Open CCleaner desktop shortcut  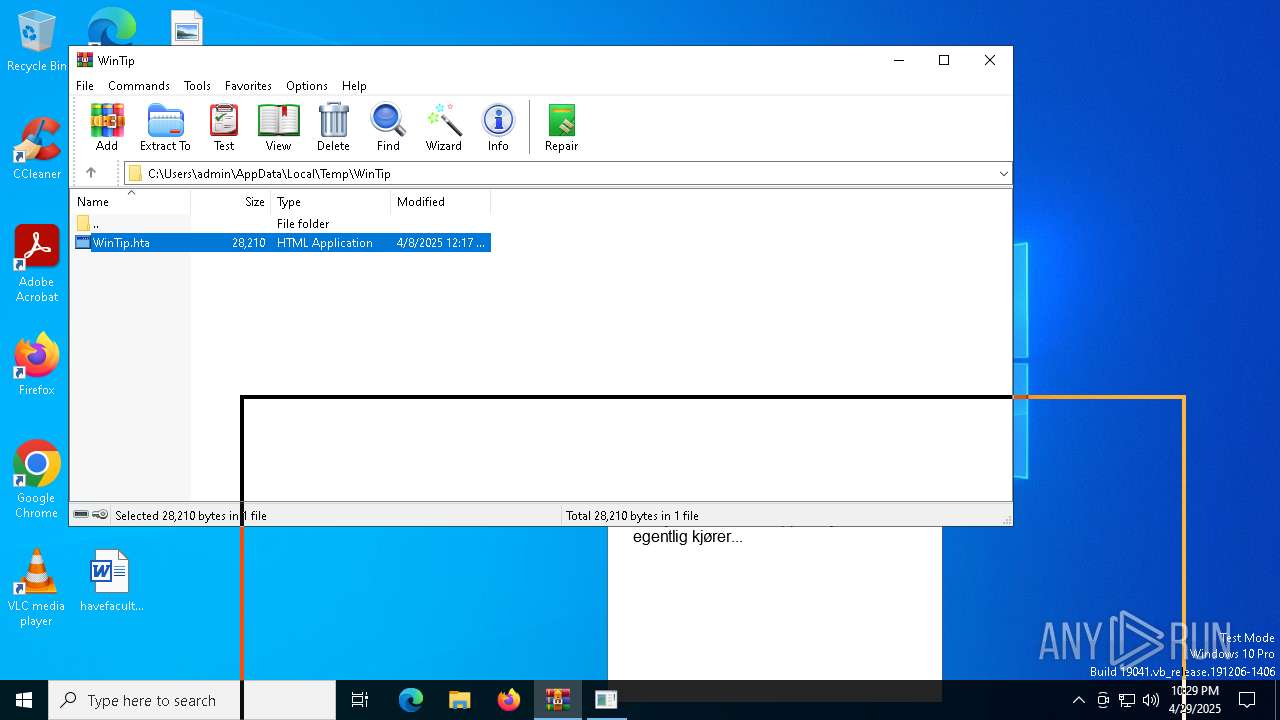click(x=37, y=150)
